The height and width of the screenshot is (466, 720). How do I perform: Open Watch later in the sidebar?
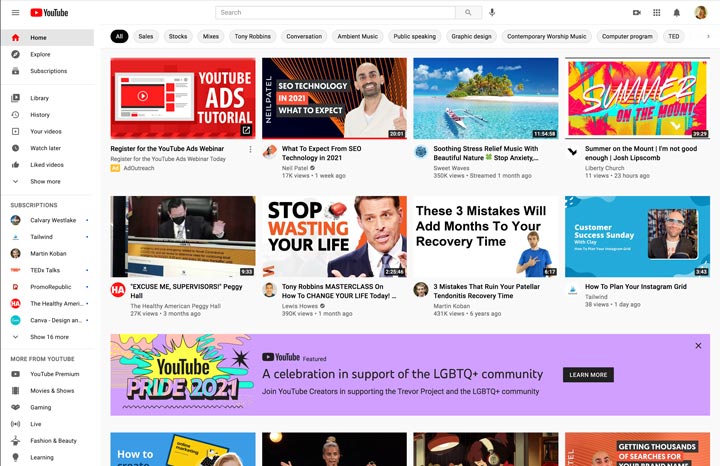point(48,148)
